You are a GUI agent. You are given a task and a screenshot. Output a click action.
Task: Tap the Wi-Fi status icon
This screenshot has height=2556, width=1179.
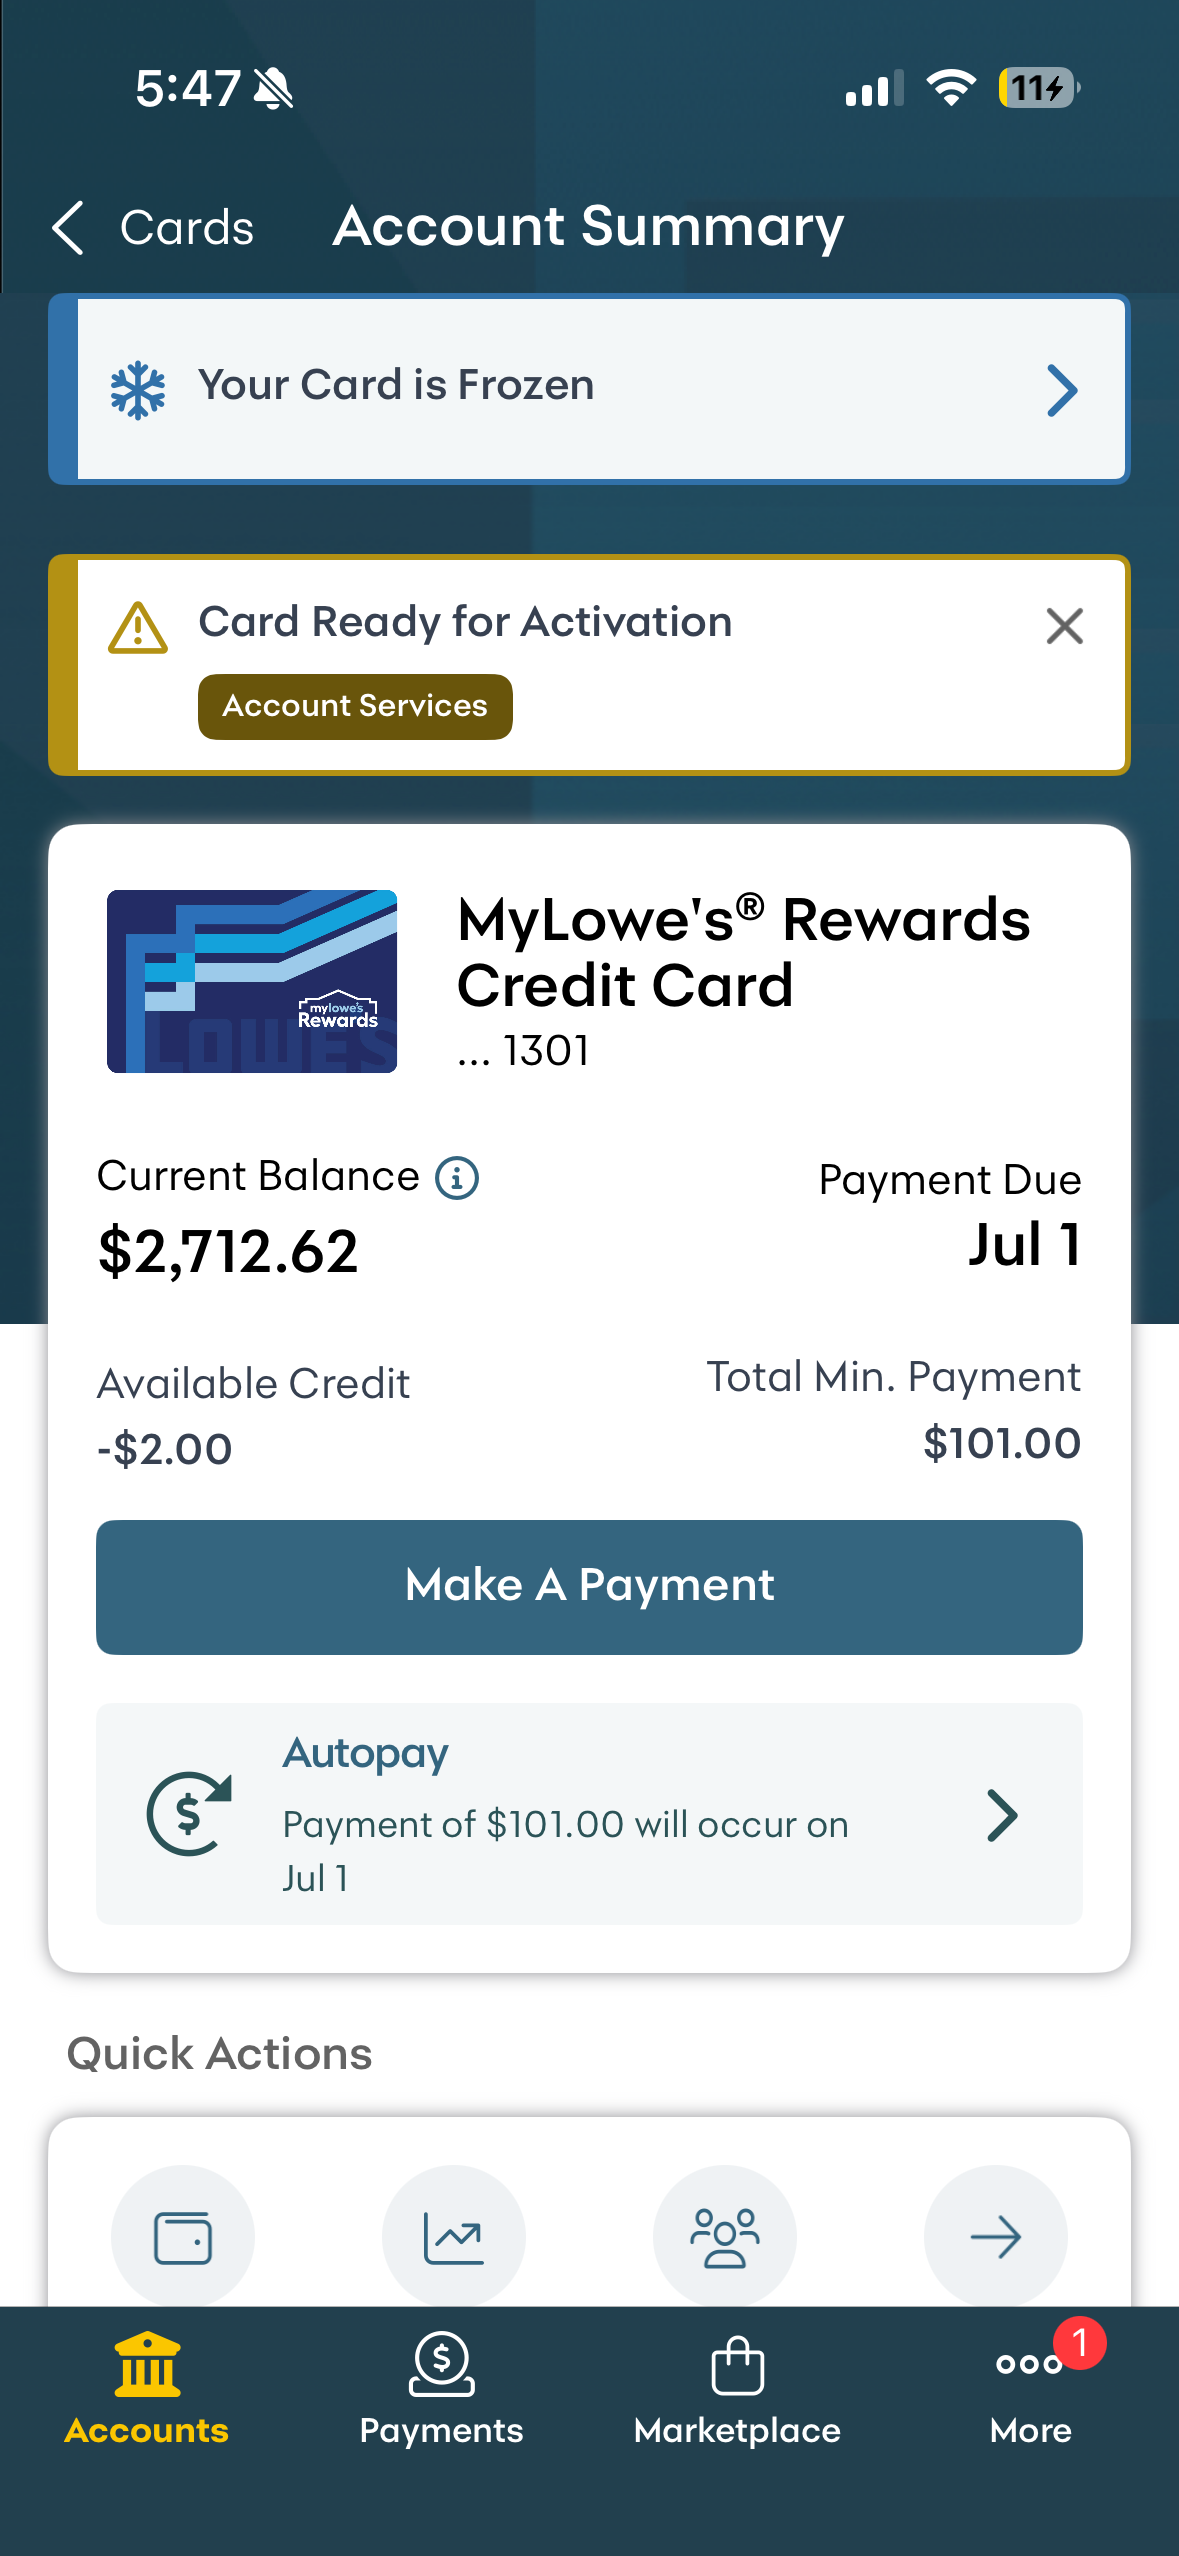tap(951, 88)
